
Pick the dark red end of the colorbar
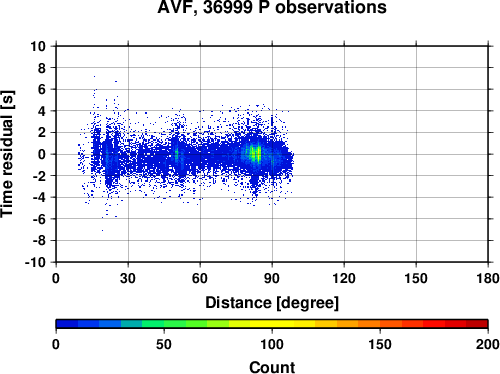coord(477,324)
